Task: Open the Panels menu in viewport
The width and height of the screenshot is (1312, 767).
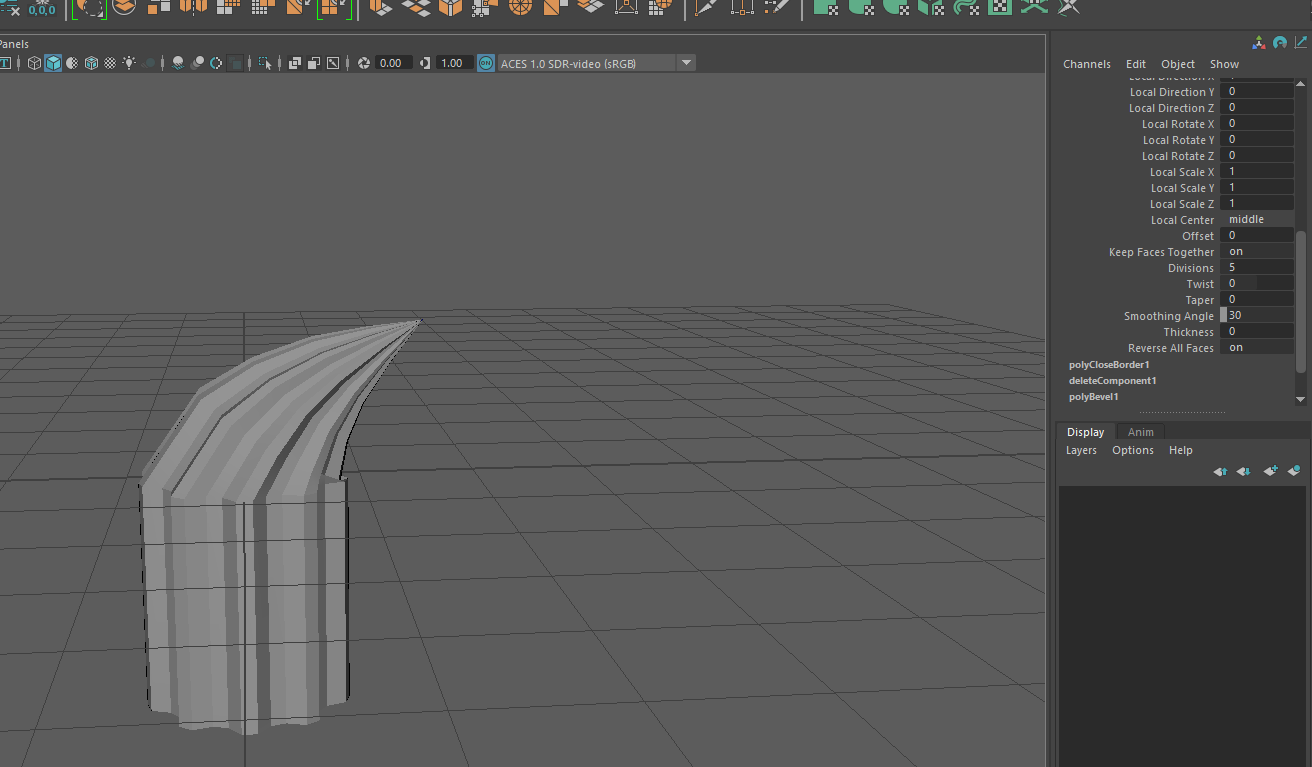Action: [14, 44]
